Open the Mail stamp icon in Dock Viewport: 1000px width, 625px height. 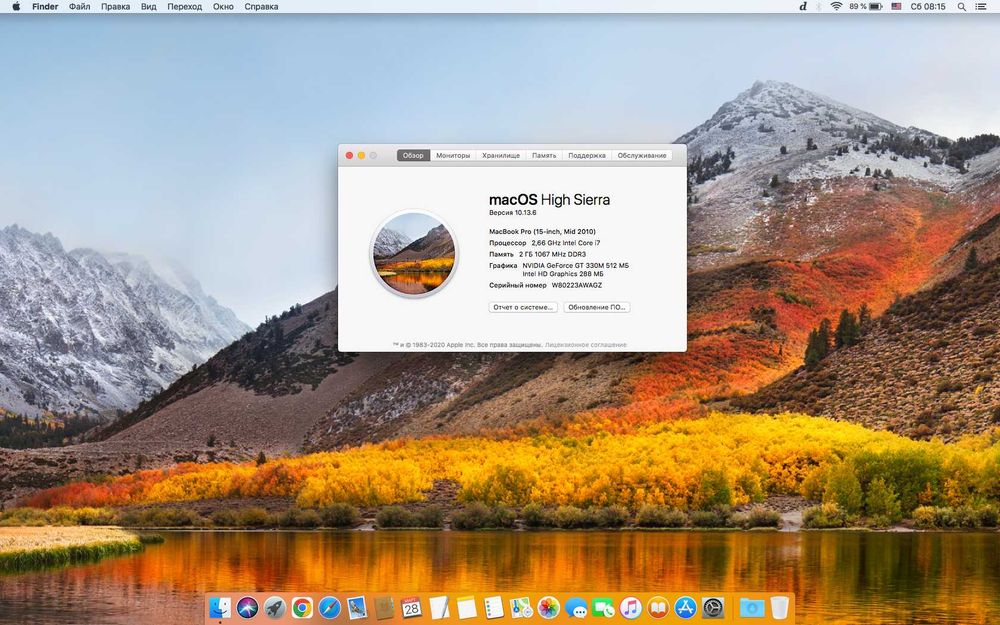point(357,608)
